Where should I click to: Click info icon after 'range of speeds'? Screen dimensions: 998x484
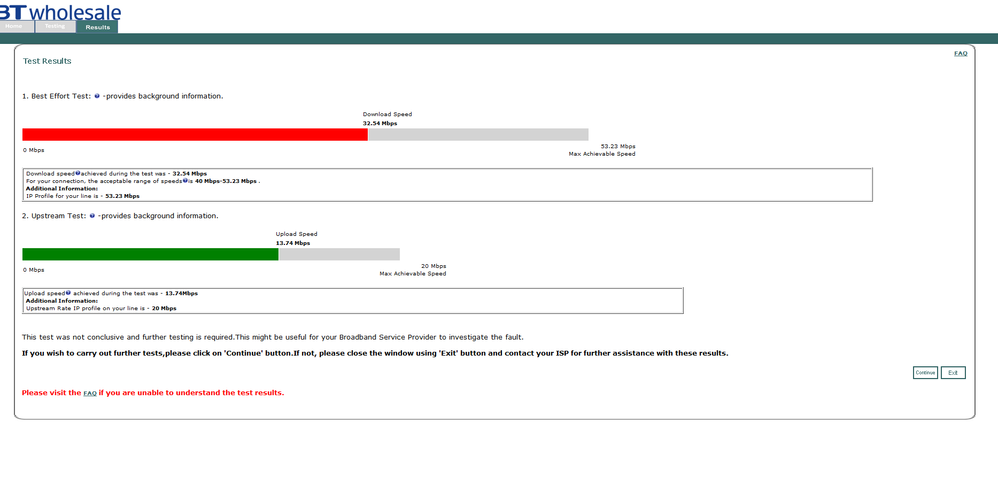185,180
